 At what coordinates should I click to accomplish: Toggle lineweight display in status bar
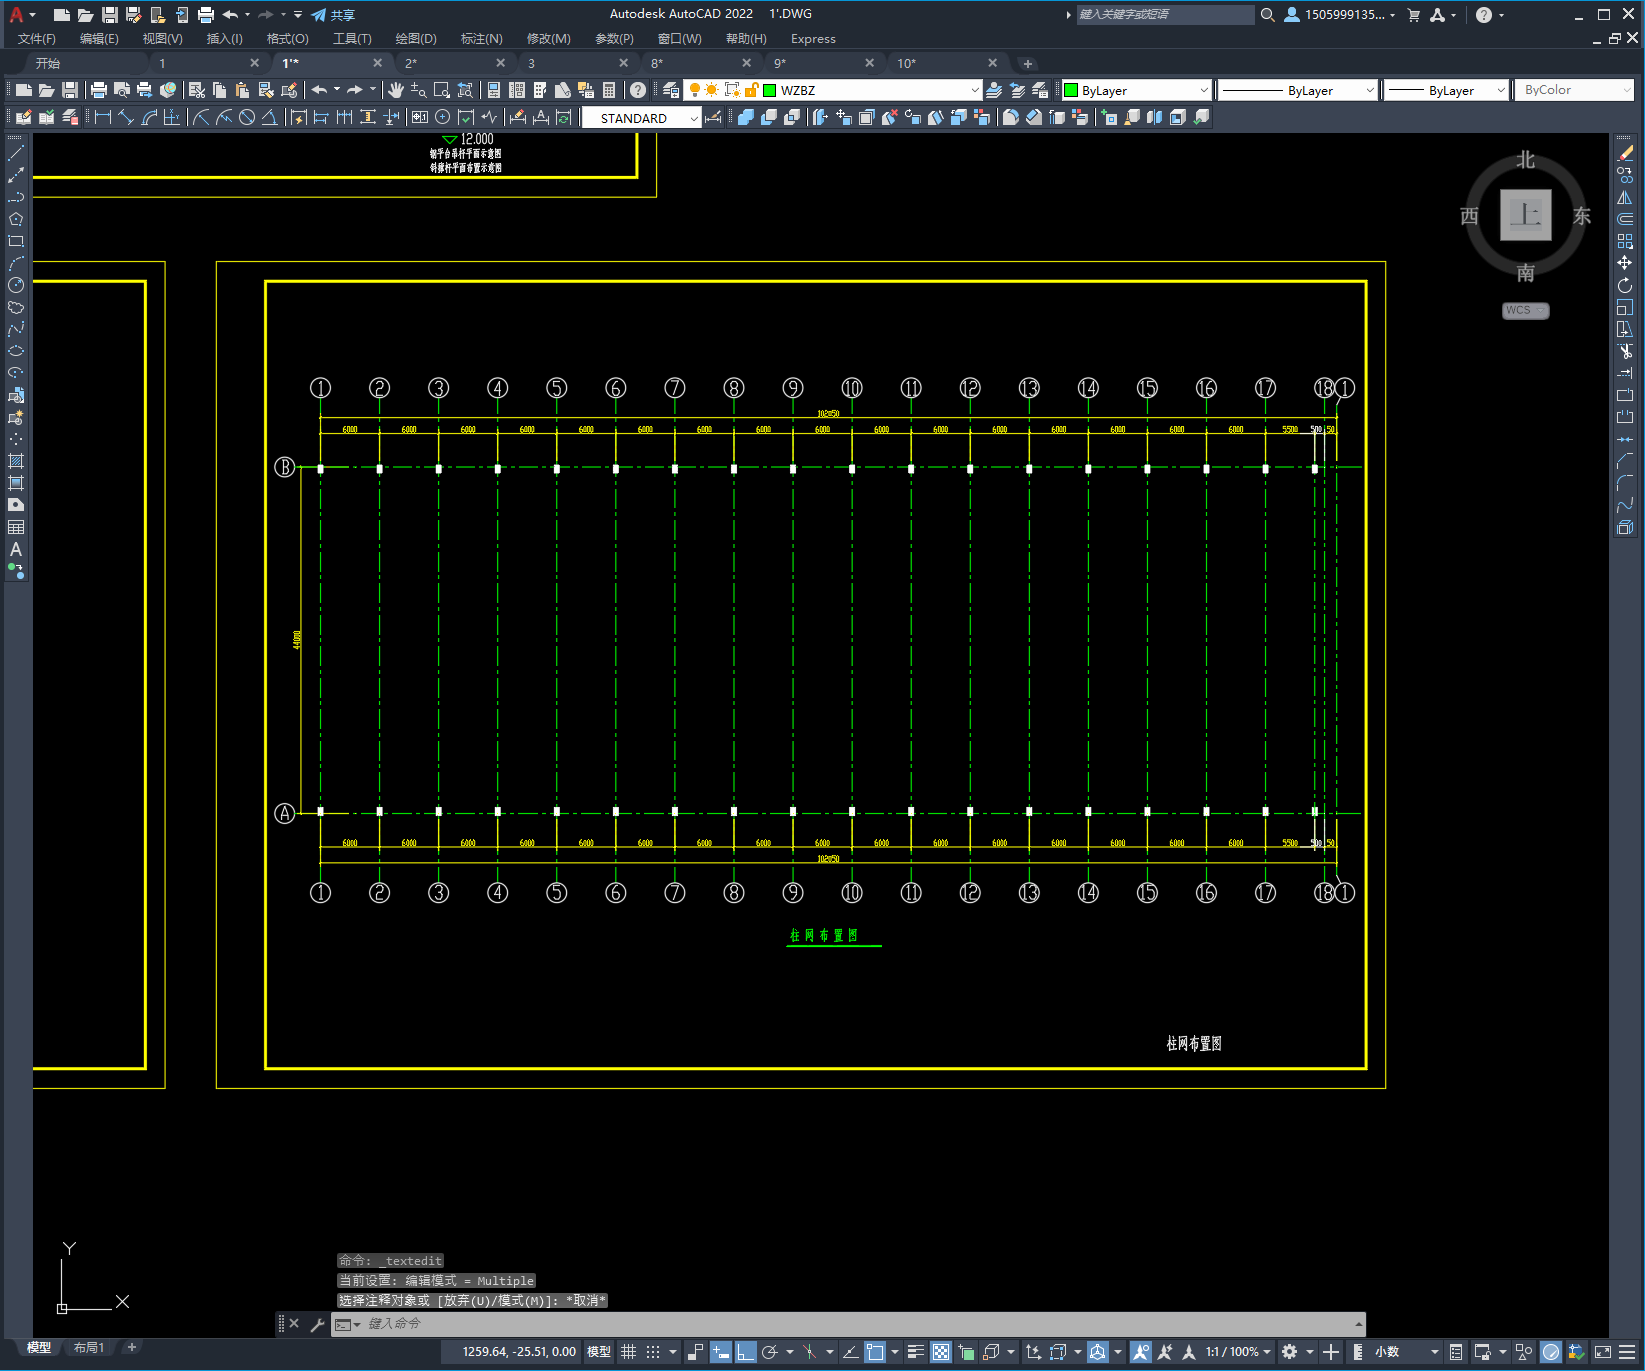click(x=916, y=1352)
